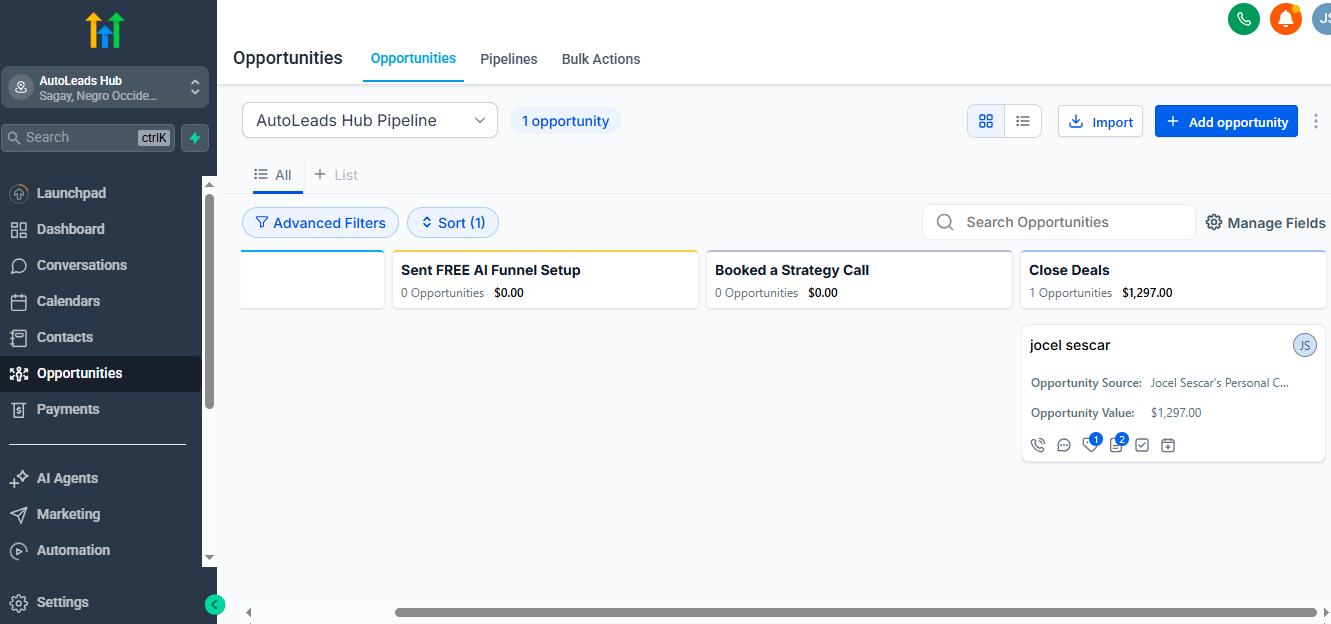Collapse the sidebar with the green chevron

[x=215, y=605]
